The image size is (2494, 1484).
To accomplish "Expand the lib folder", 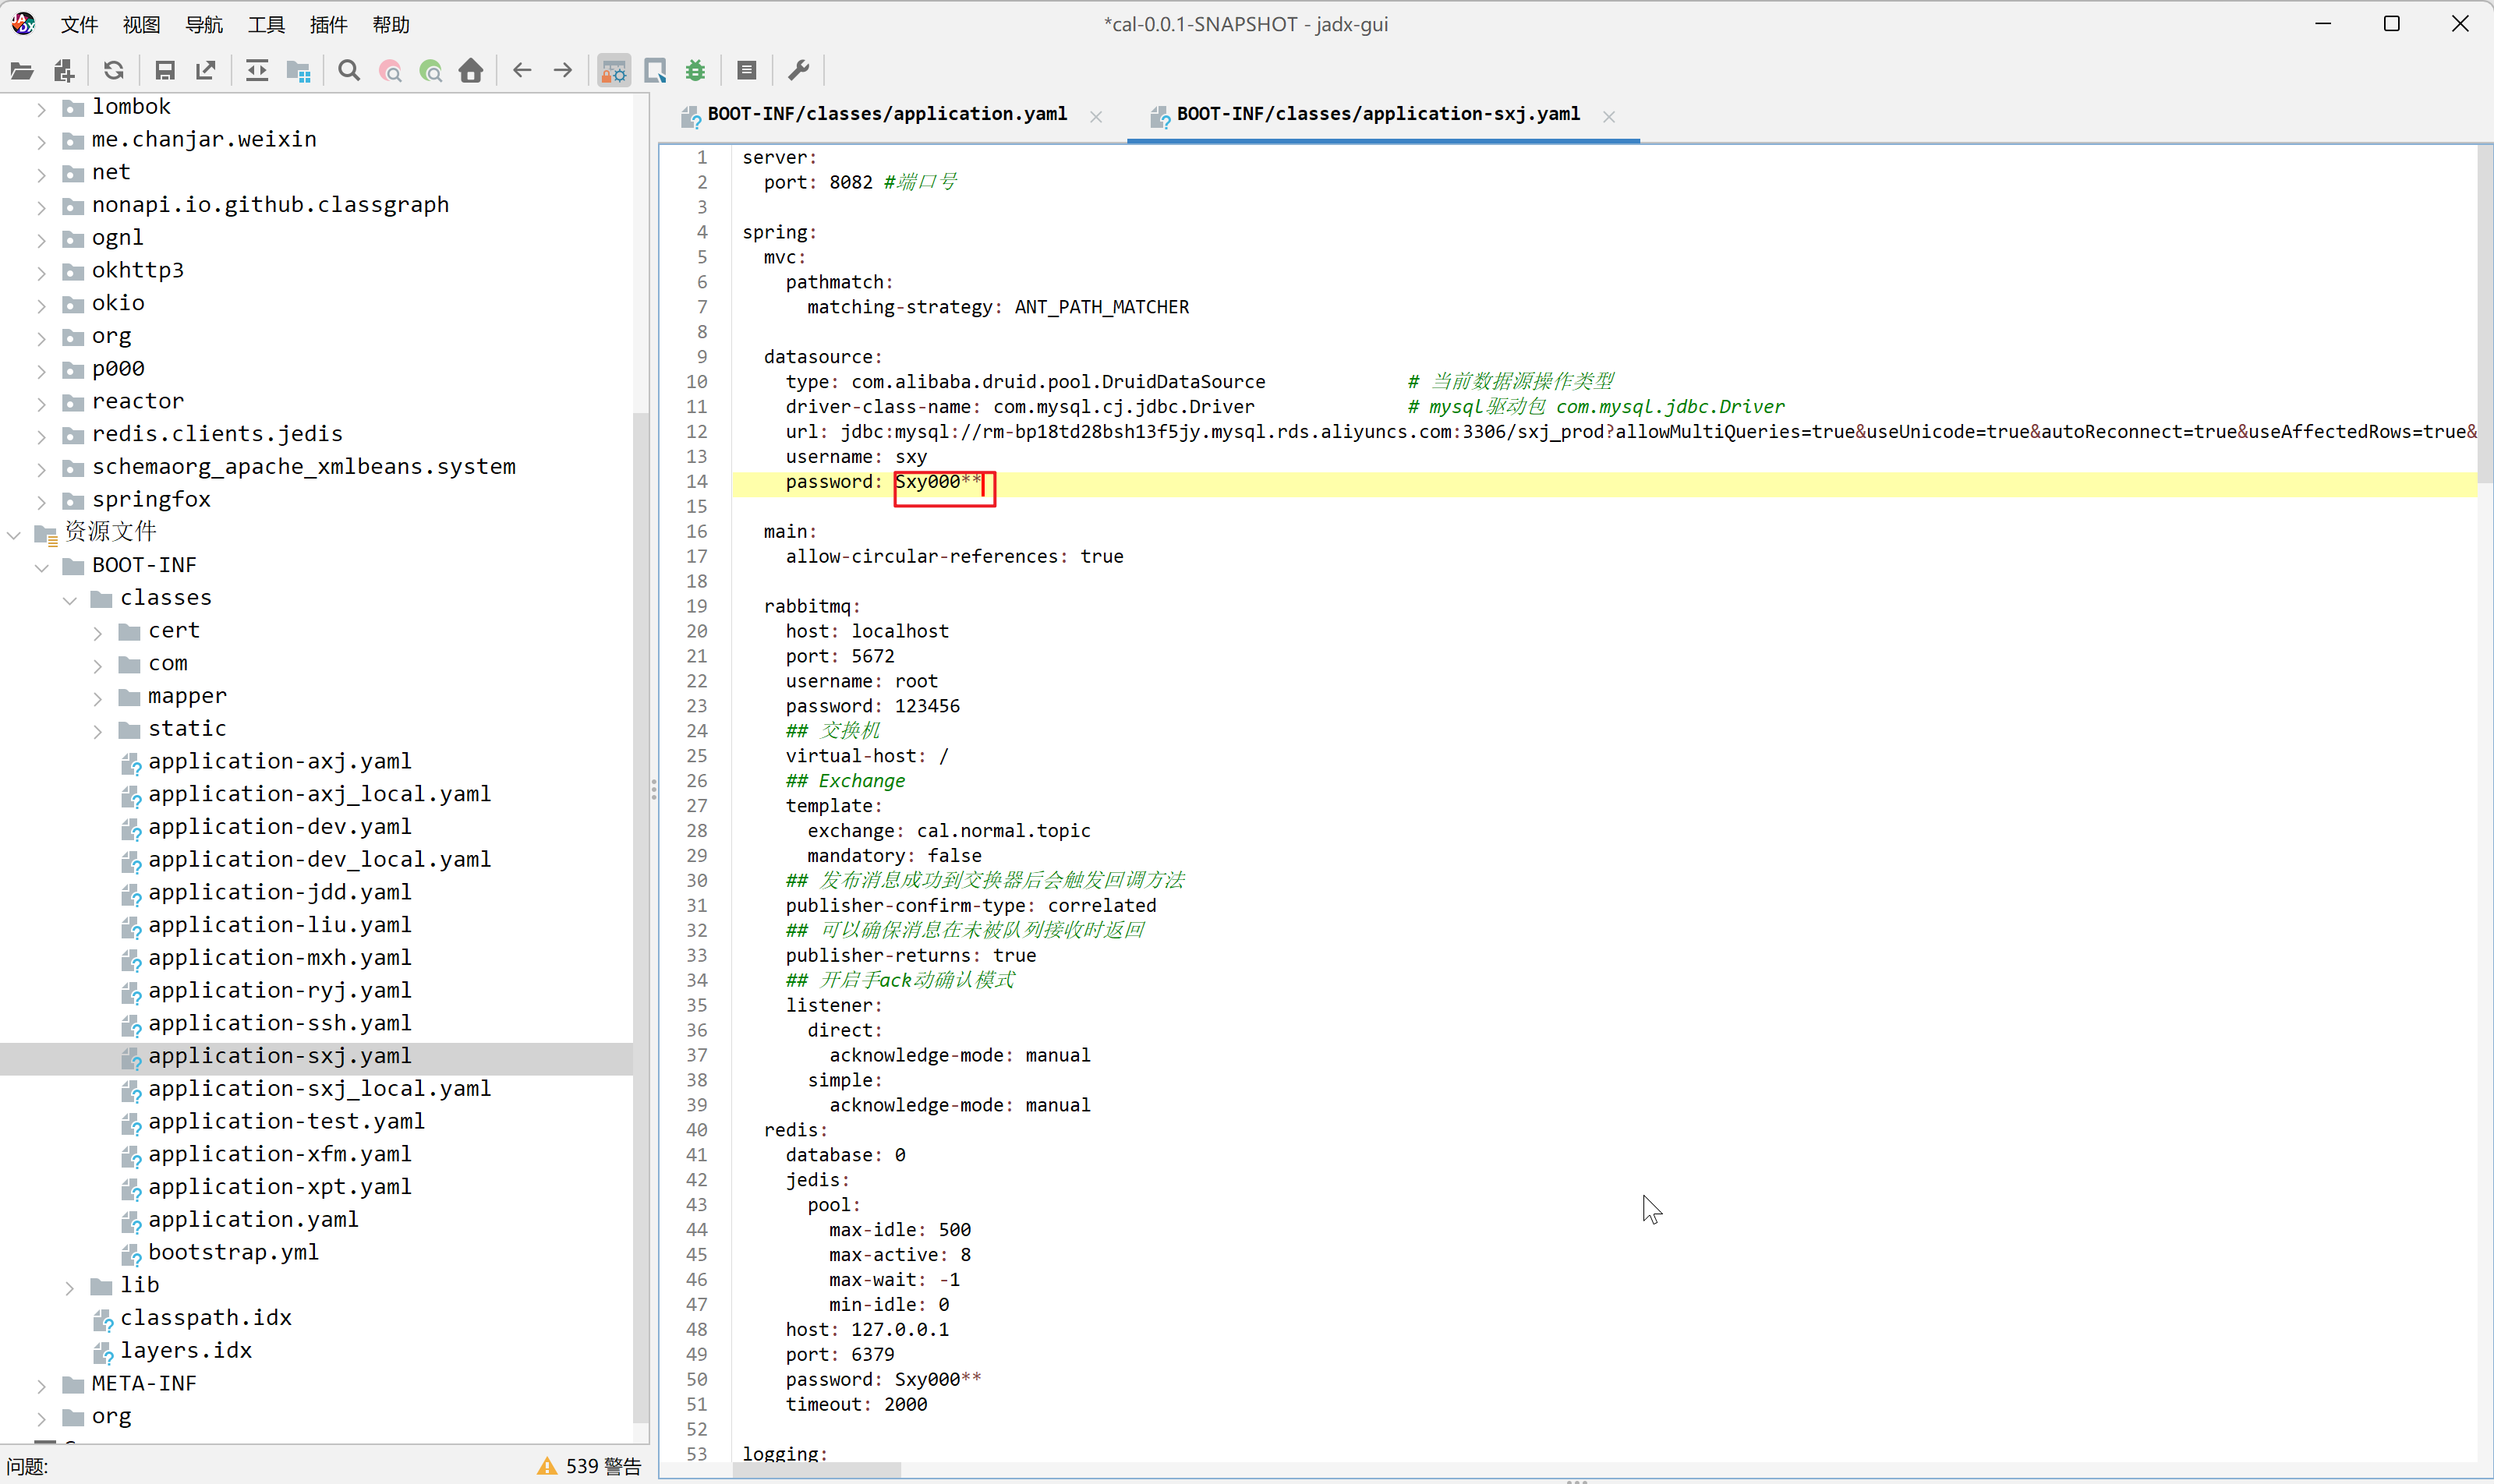I will click(69, 1287).
